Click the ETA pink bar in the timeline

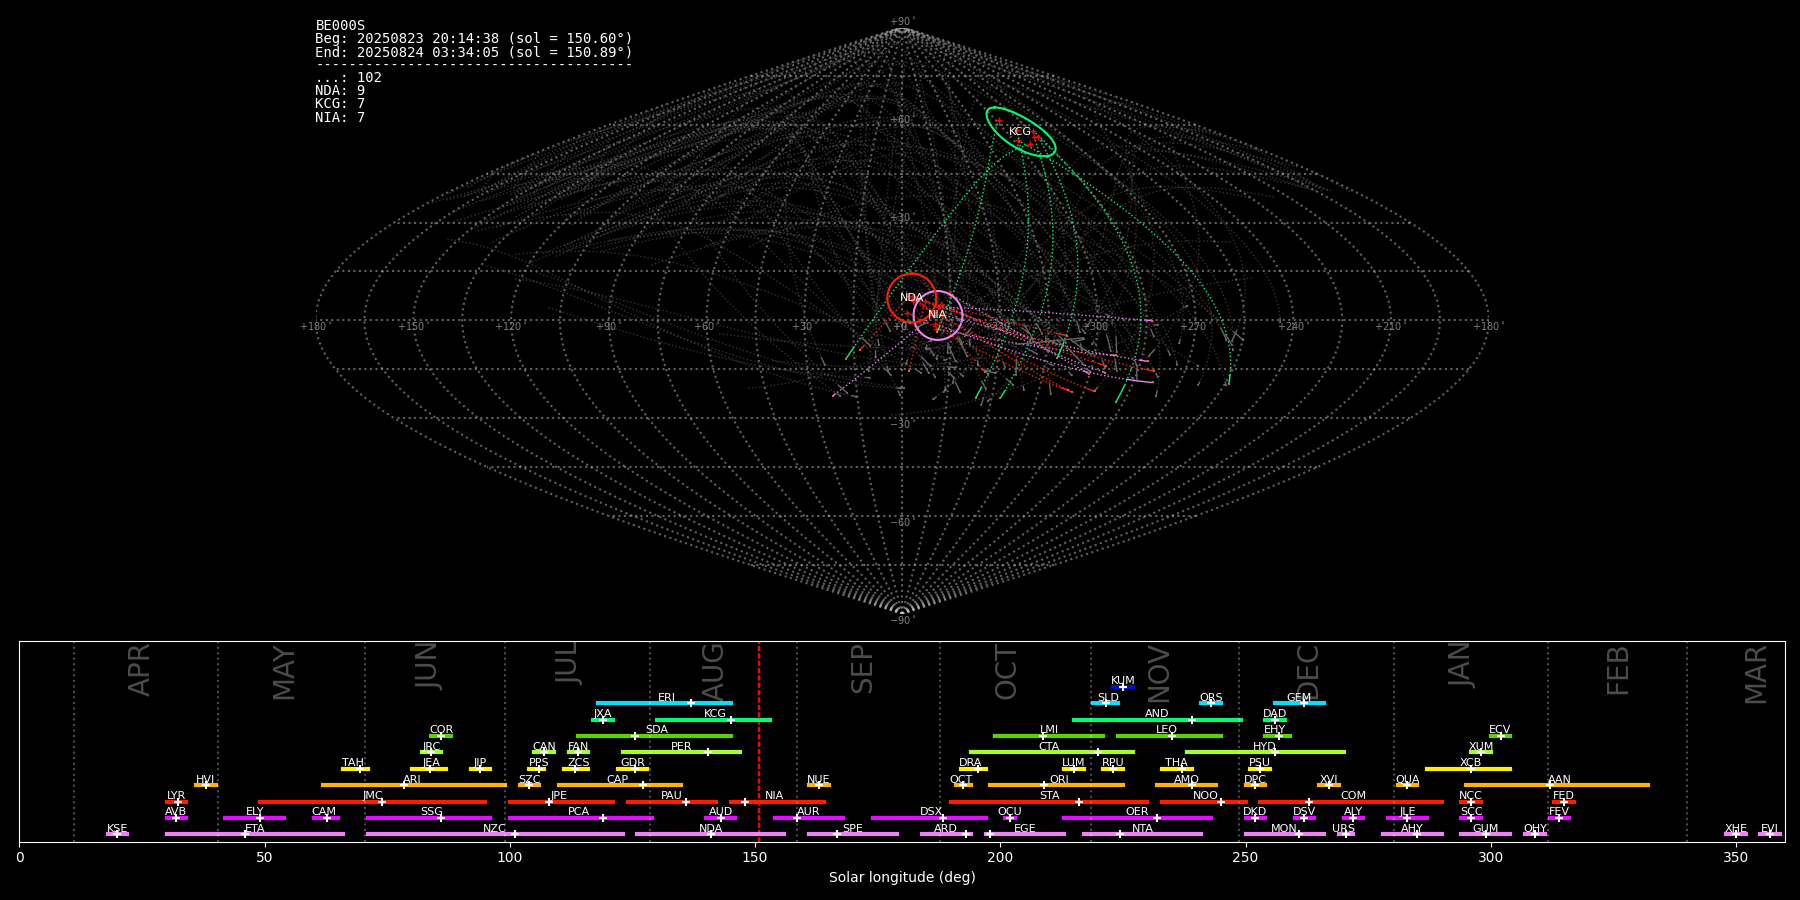tap(254, 834)
